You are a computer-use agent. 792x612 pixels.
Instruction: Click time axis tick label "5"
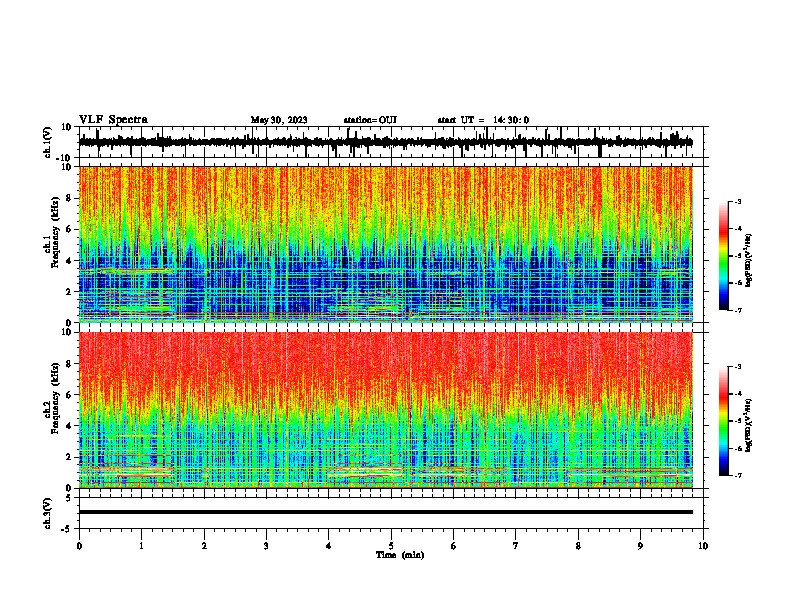[391, 546]
